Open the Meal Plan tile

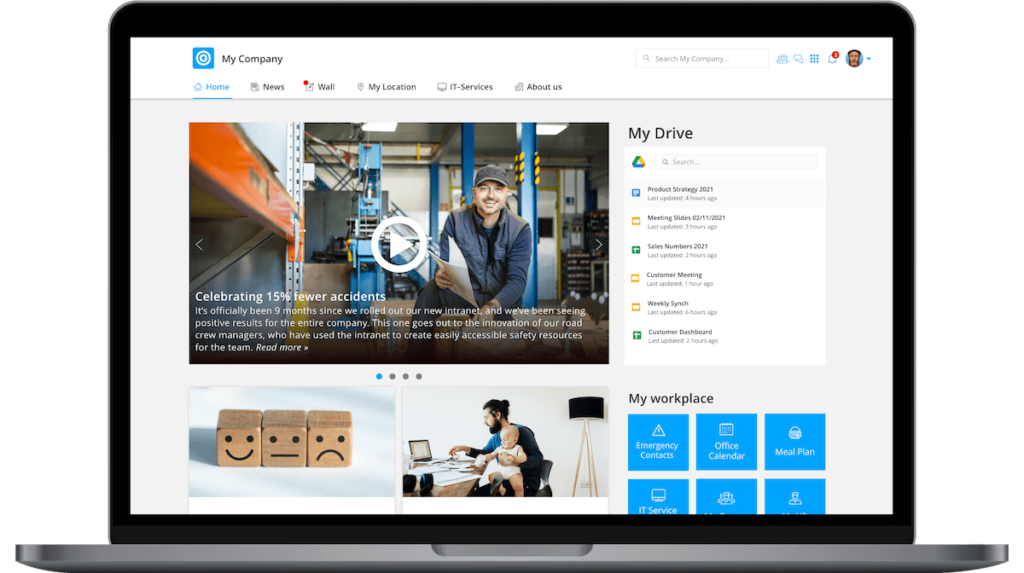795,442
